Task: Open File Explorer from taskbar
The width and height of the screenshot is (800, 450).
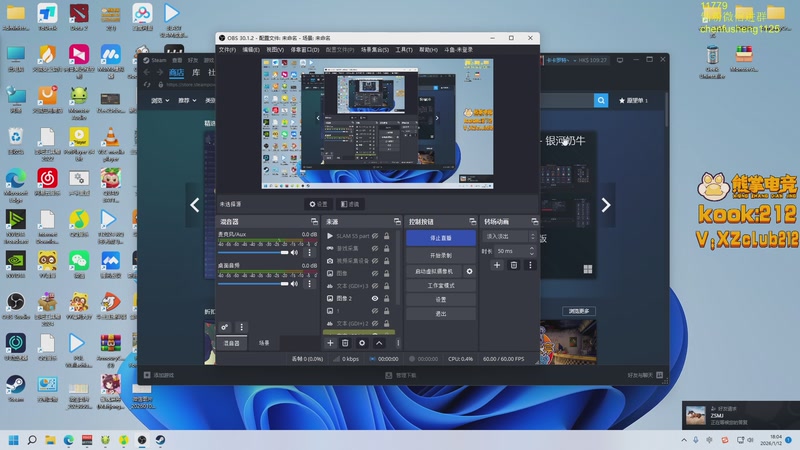Action: coord(50,440)
